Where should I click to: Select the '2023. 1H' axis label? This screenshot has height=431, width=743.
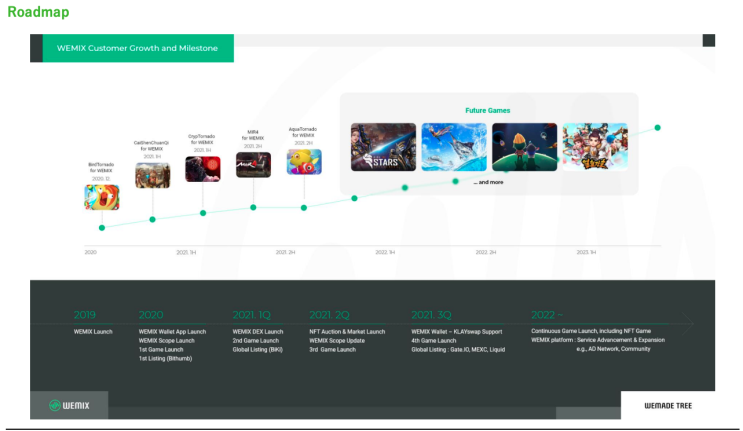[587, 252]
